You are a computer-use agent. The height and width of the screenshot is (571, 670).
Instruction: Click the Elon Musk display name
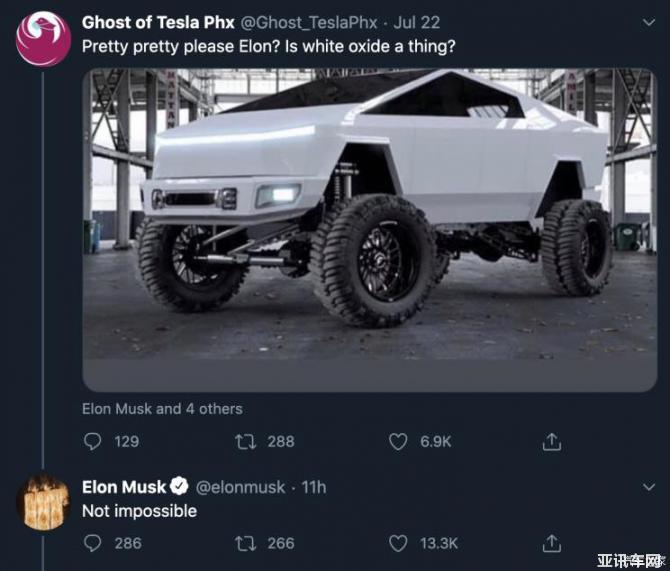[x=124, y=487]
